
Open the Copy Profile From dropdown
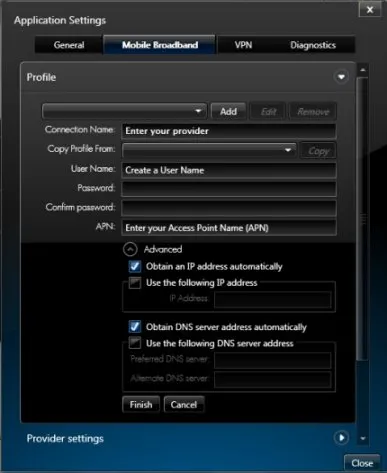coord(209,150)
